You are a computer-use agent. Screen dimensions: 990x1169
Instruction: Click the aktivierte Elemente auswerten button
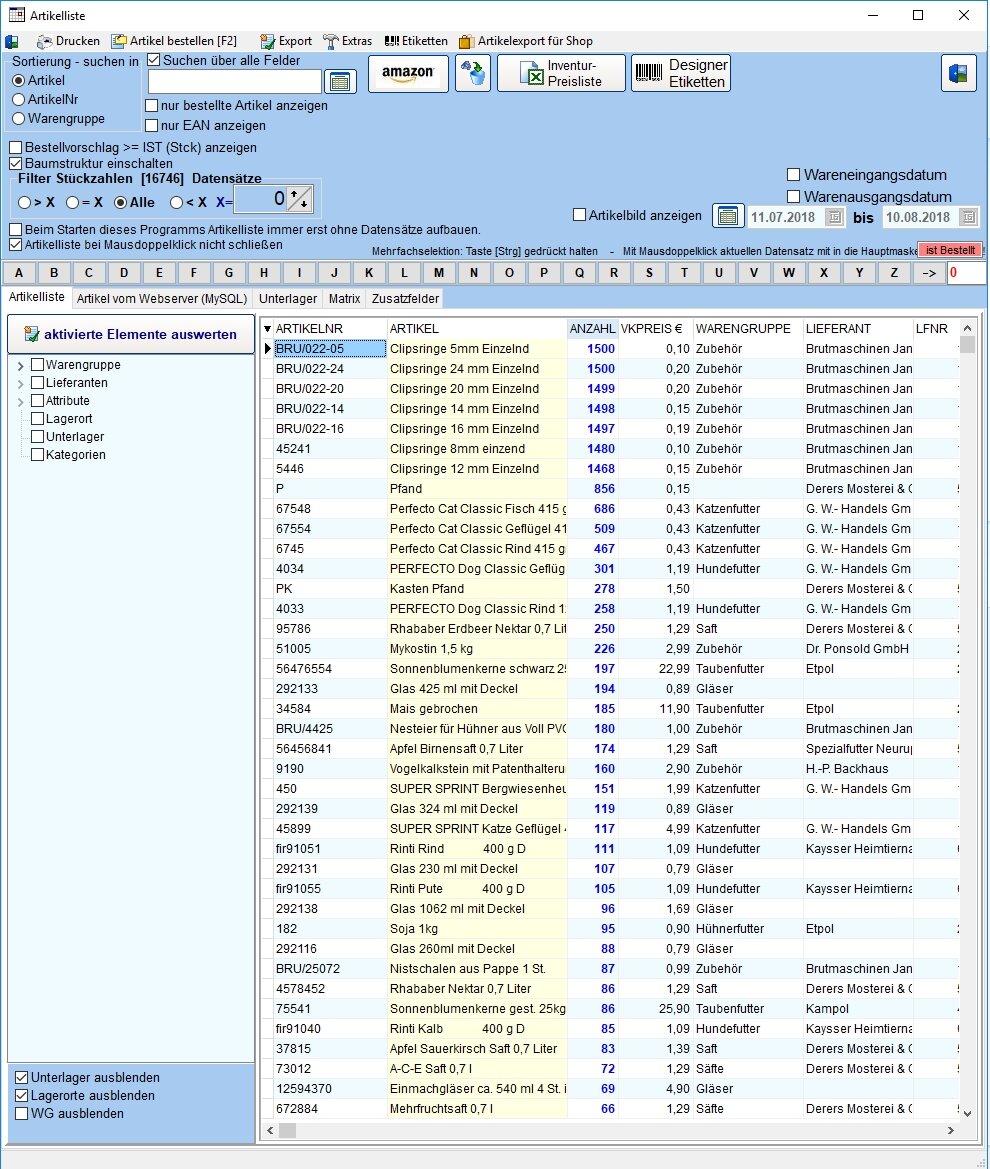(x=131, y=334)
